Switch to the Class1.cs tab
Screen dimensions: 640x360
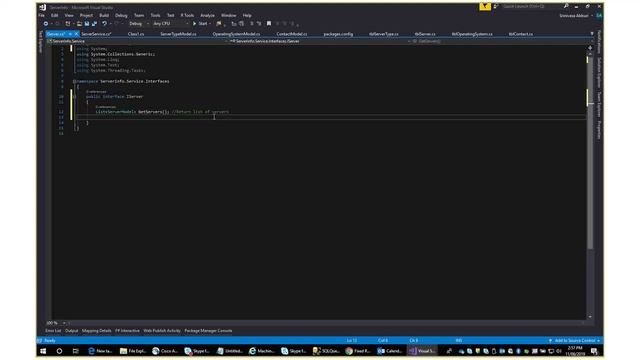click(136, 34)
